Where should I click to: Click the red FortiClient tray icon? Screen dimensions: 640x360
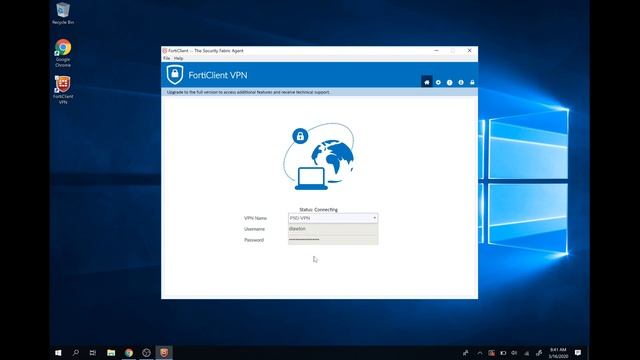[491, 353]
